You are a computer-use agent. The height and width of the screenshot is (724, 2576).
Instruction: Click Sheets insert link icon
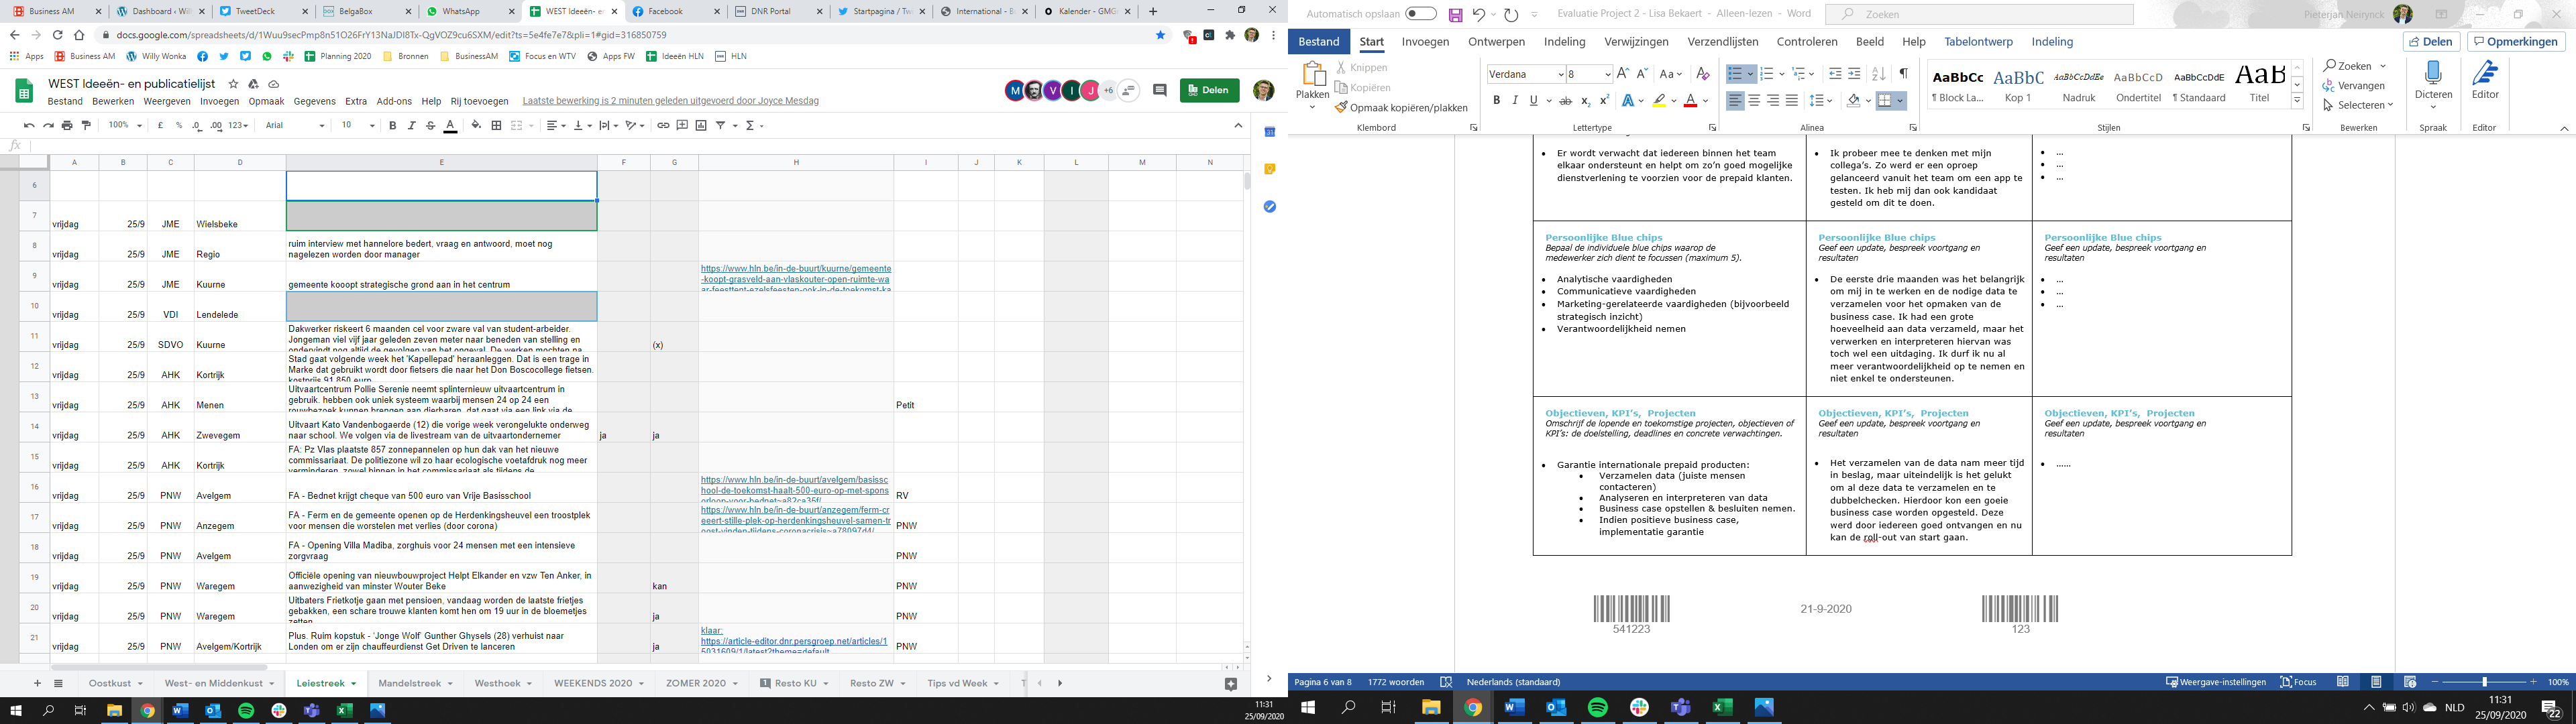(x=663, y=126)
